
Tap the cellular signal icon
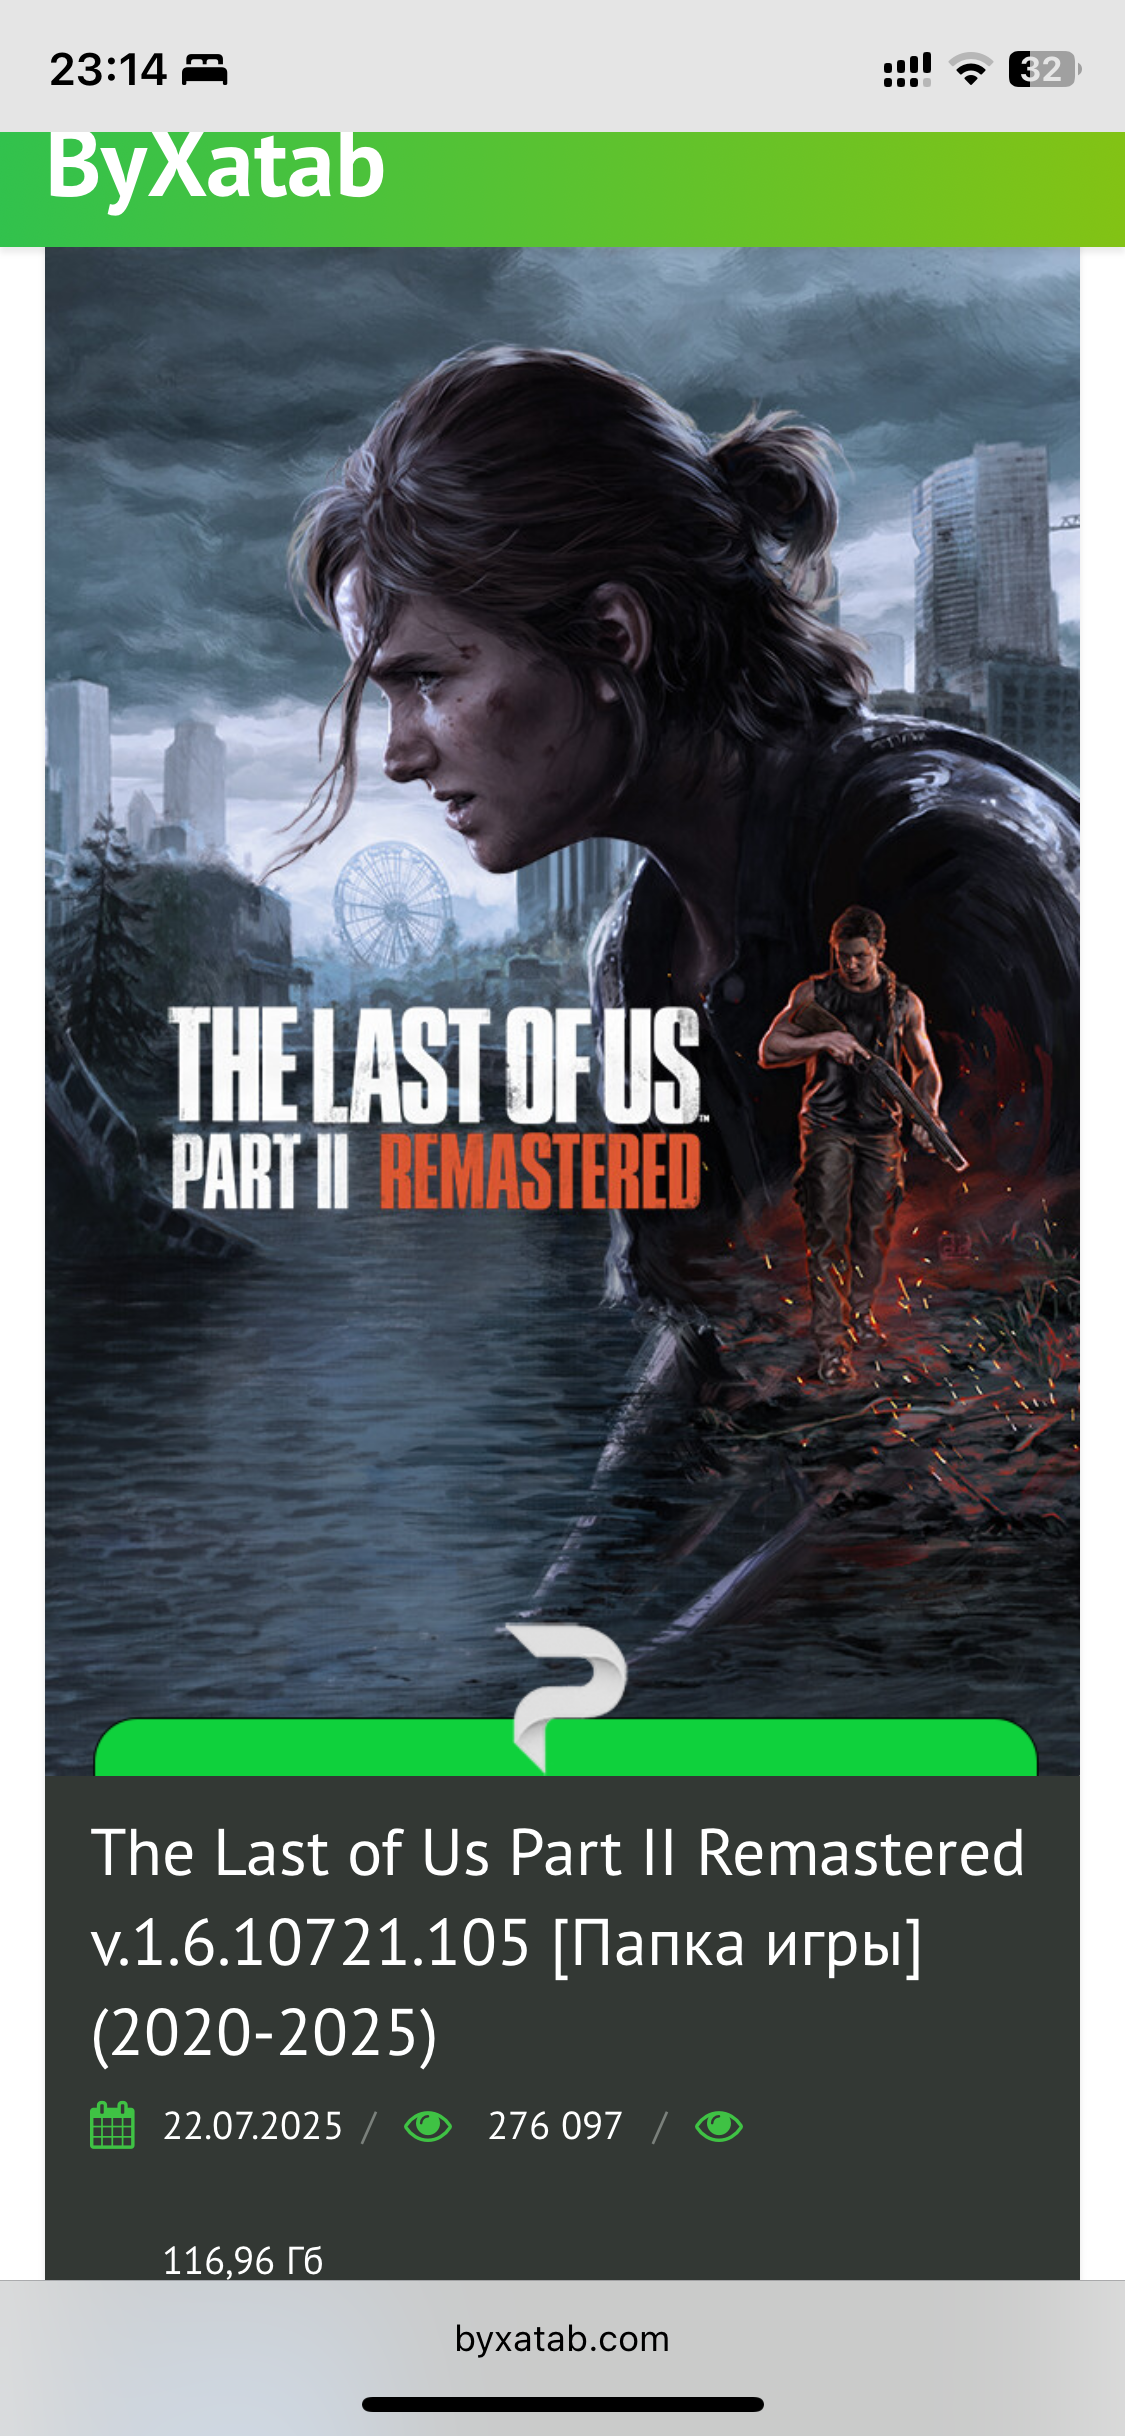[907, 70]
